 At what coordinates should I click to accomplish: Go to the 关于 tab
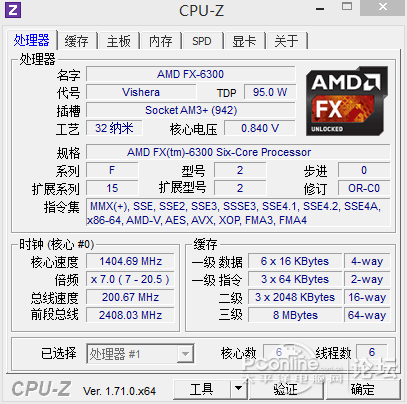pos(286,41)
